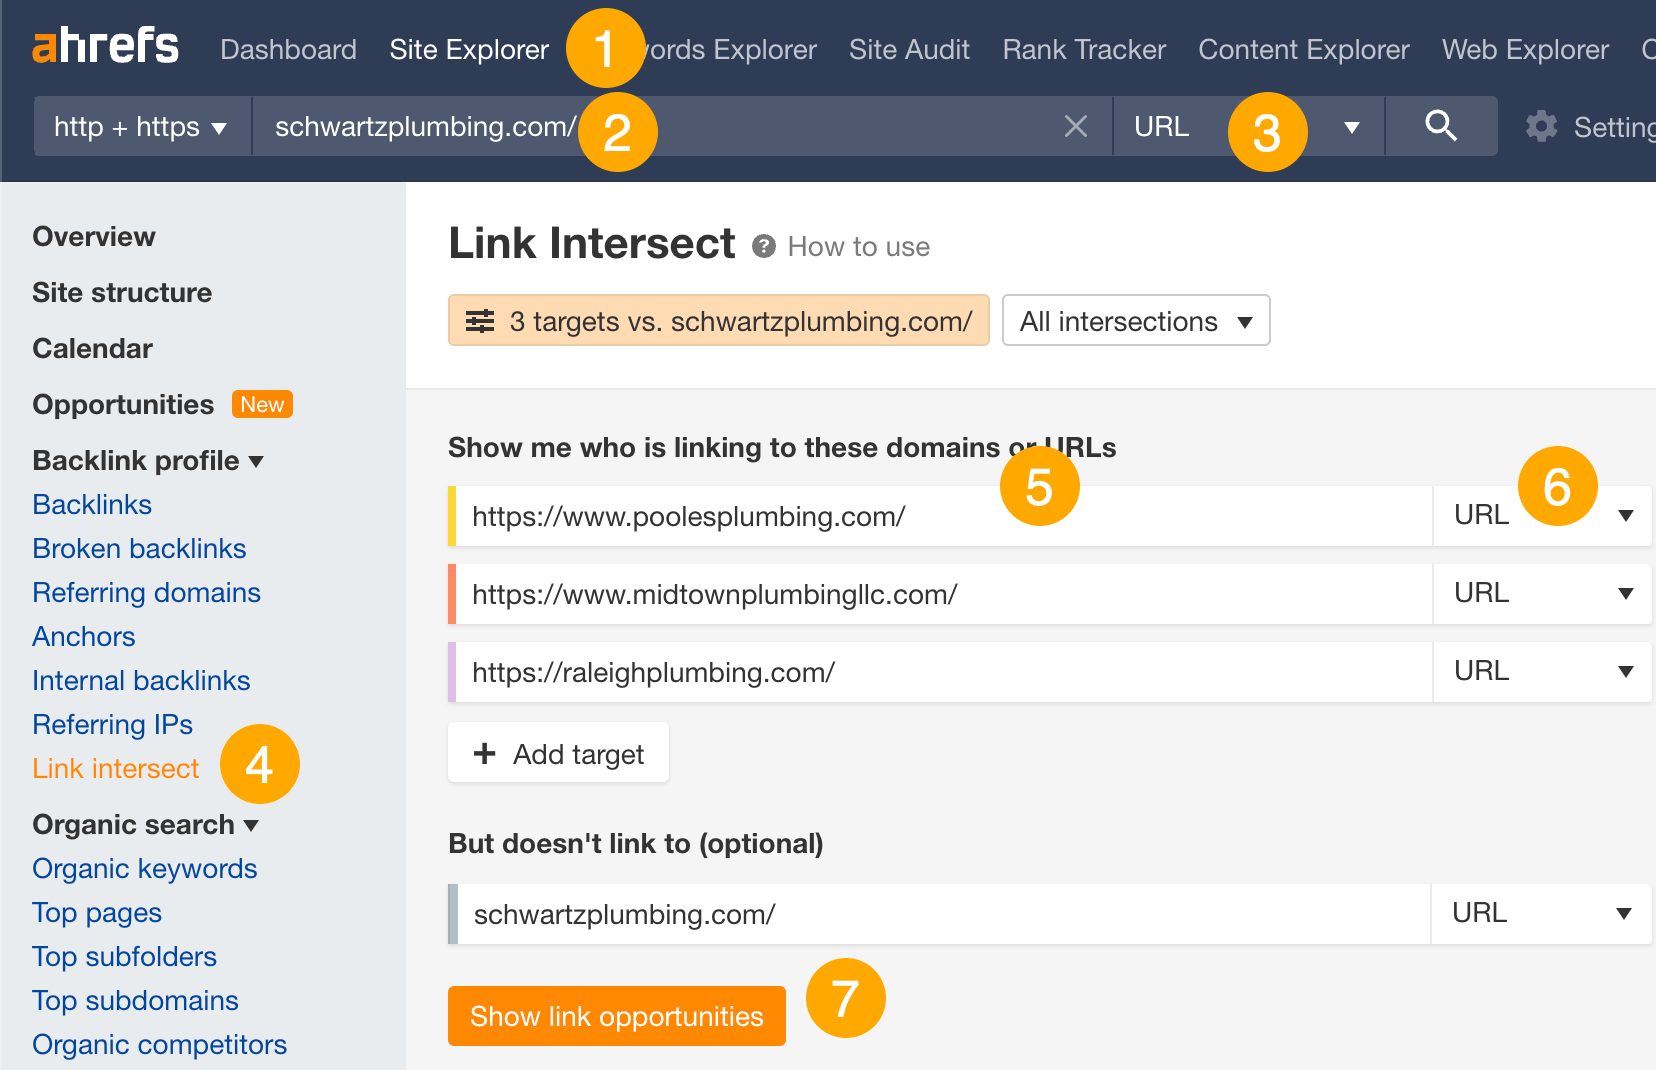Open the search with the magnifying glass icon

tap(1441, 126)
